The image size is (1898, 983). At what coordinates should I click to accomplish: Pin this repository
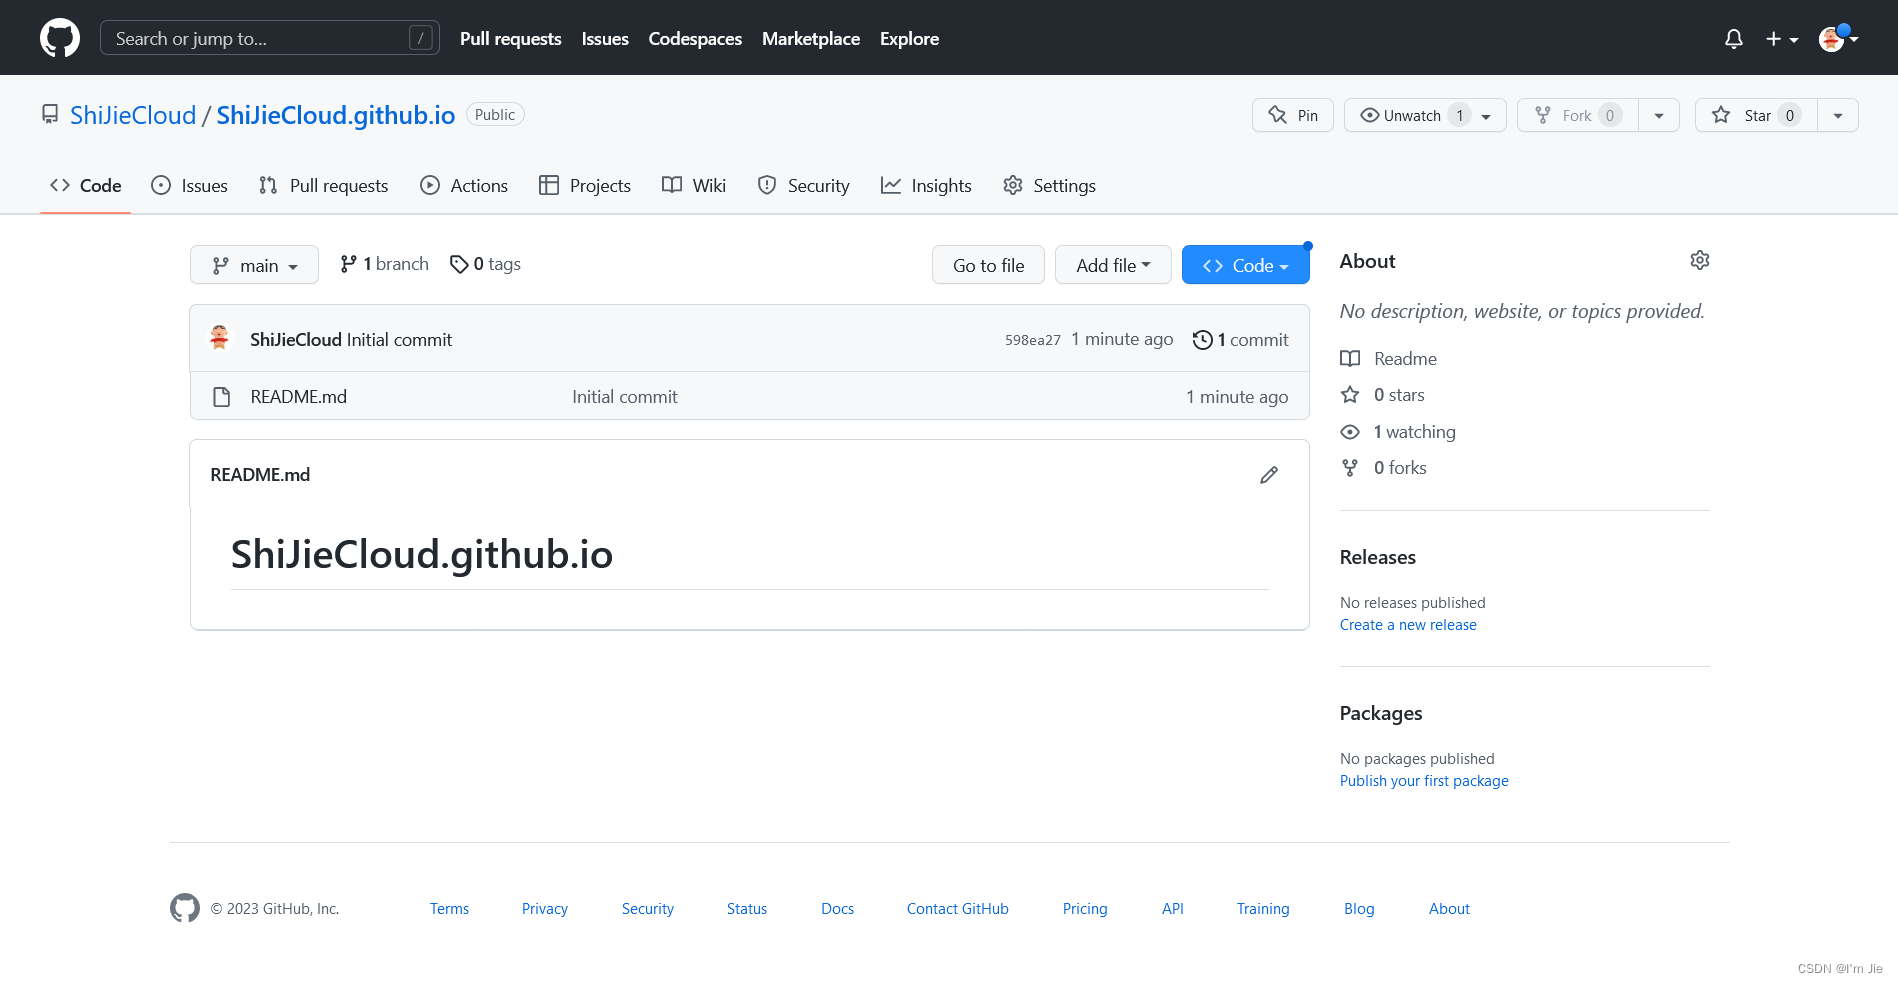(1293, 115)
